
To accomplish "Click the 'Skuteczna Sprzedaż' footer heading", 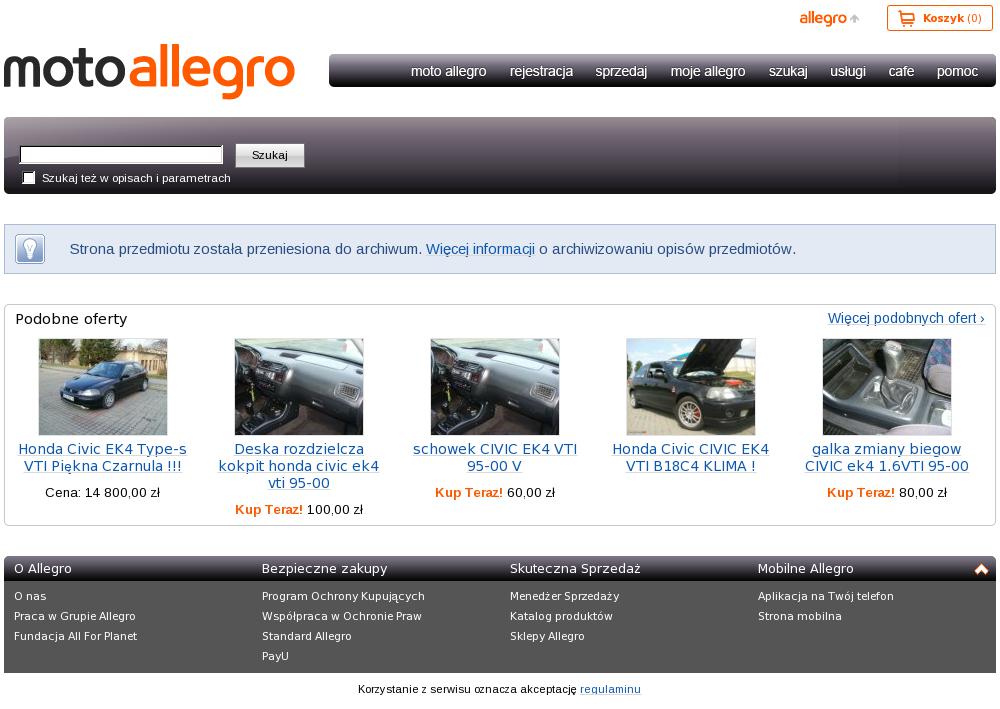I will [575, 569].
